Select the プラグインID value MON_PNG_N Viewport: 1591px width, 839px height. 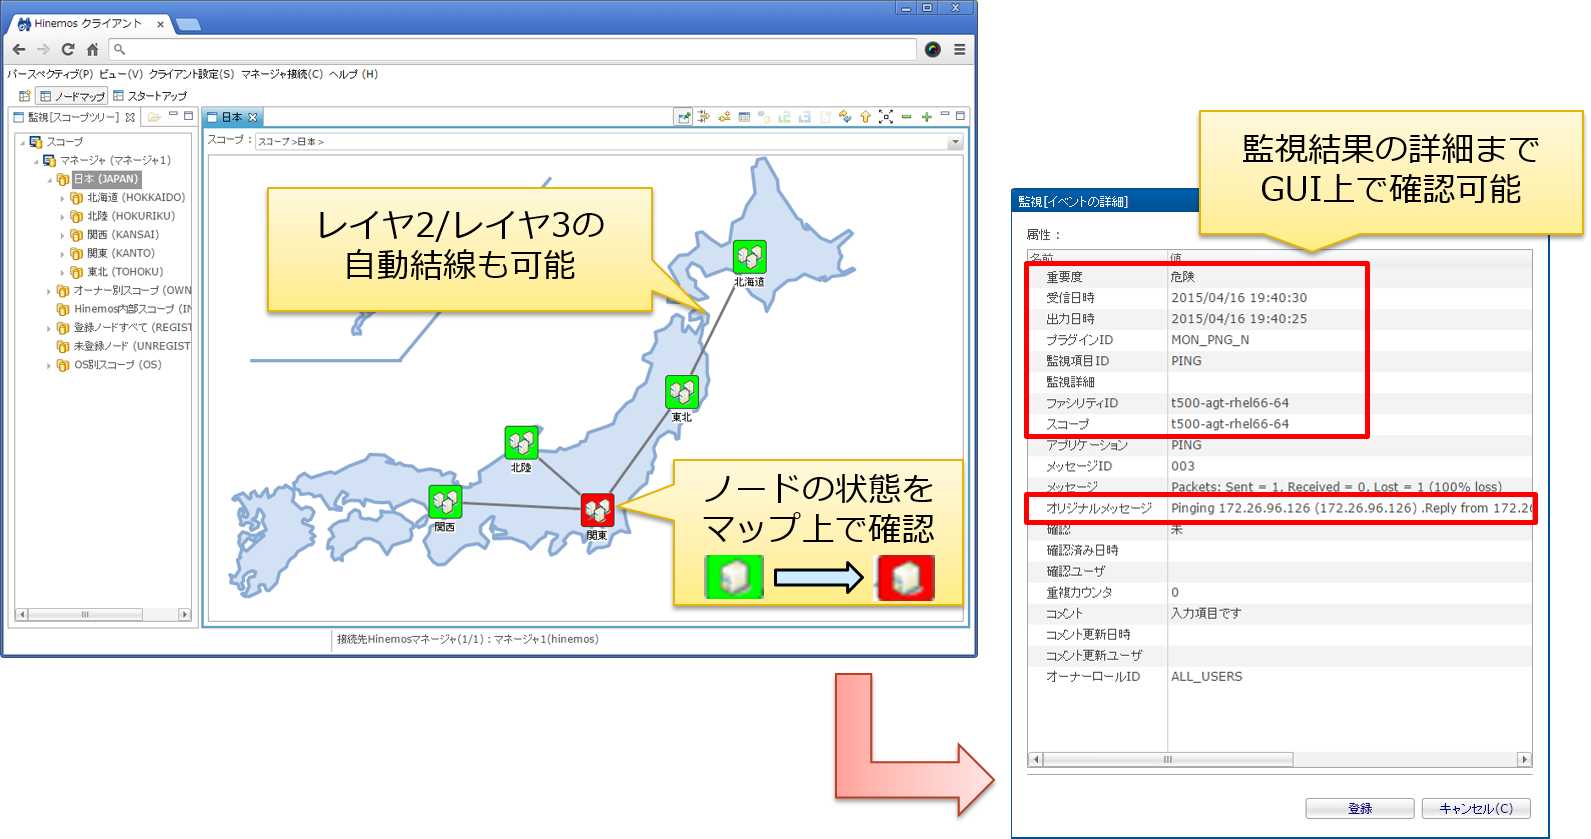(x=1210, y=340)
